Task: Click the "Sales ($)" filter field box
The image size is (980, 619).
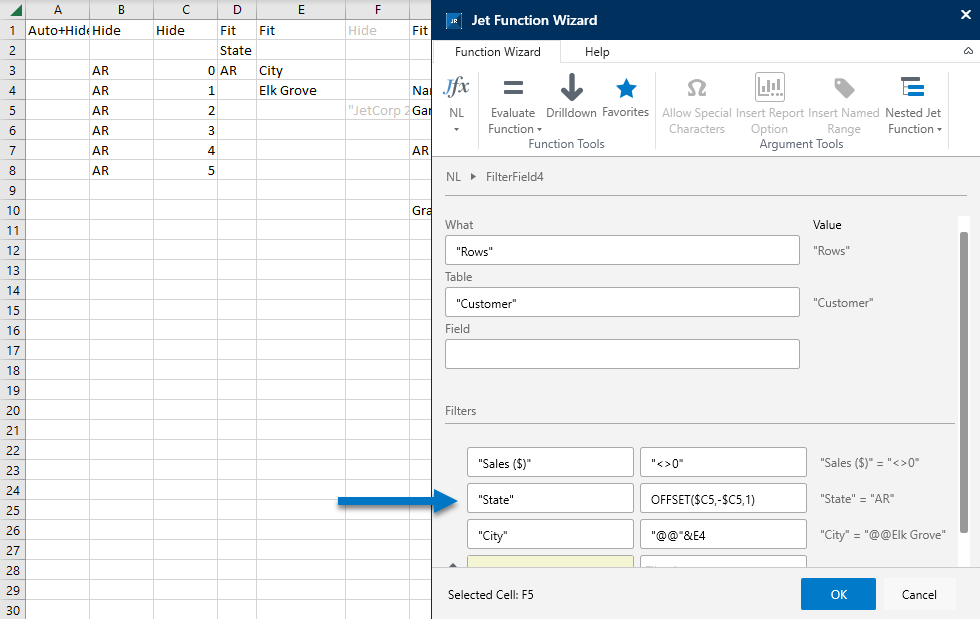Action: [x=550, y=463]
